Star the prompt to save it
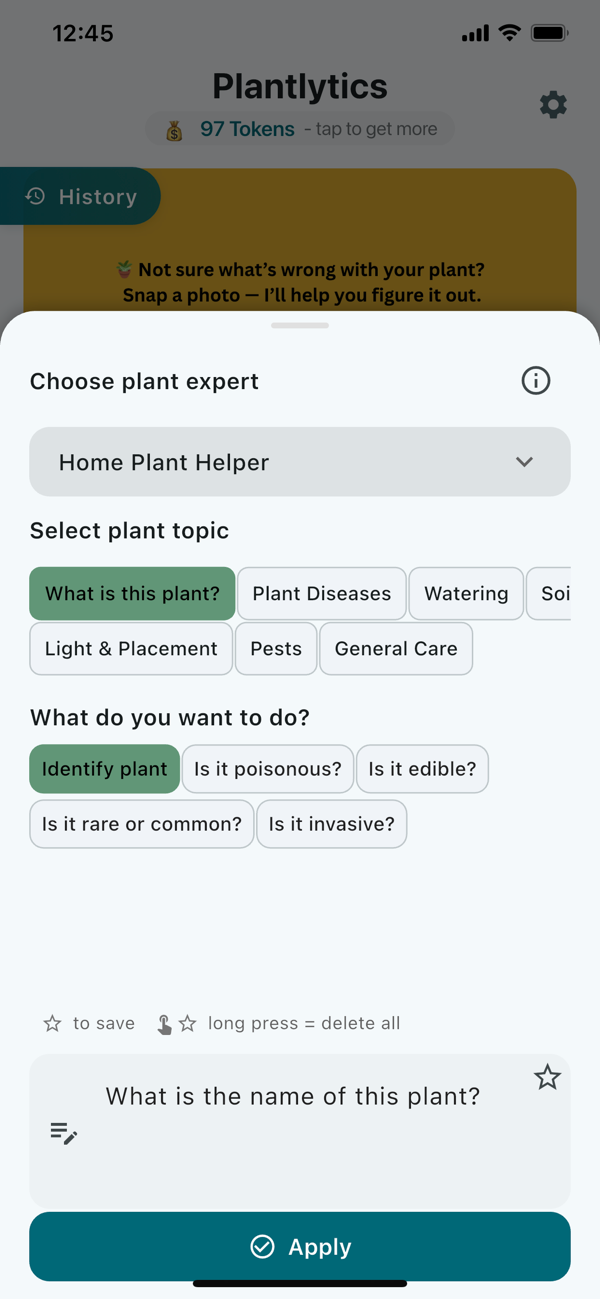Viewport: 600px width, 1299px height. pyautogui.click(x=547, y=1077)
